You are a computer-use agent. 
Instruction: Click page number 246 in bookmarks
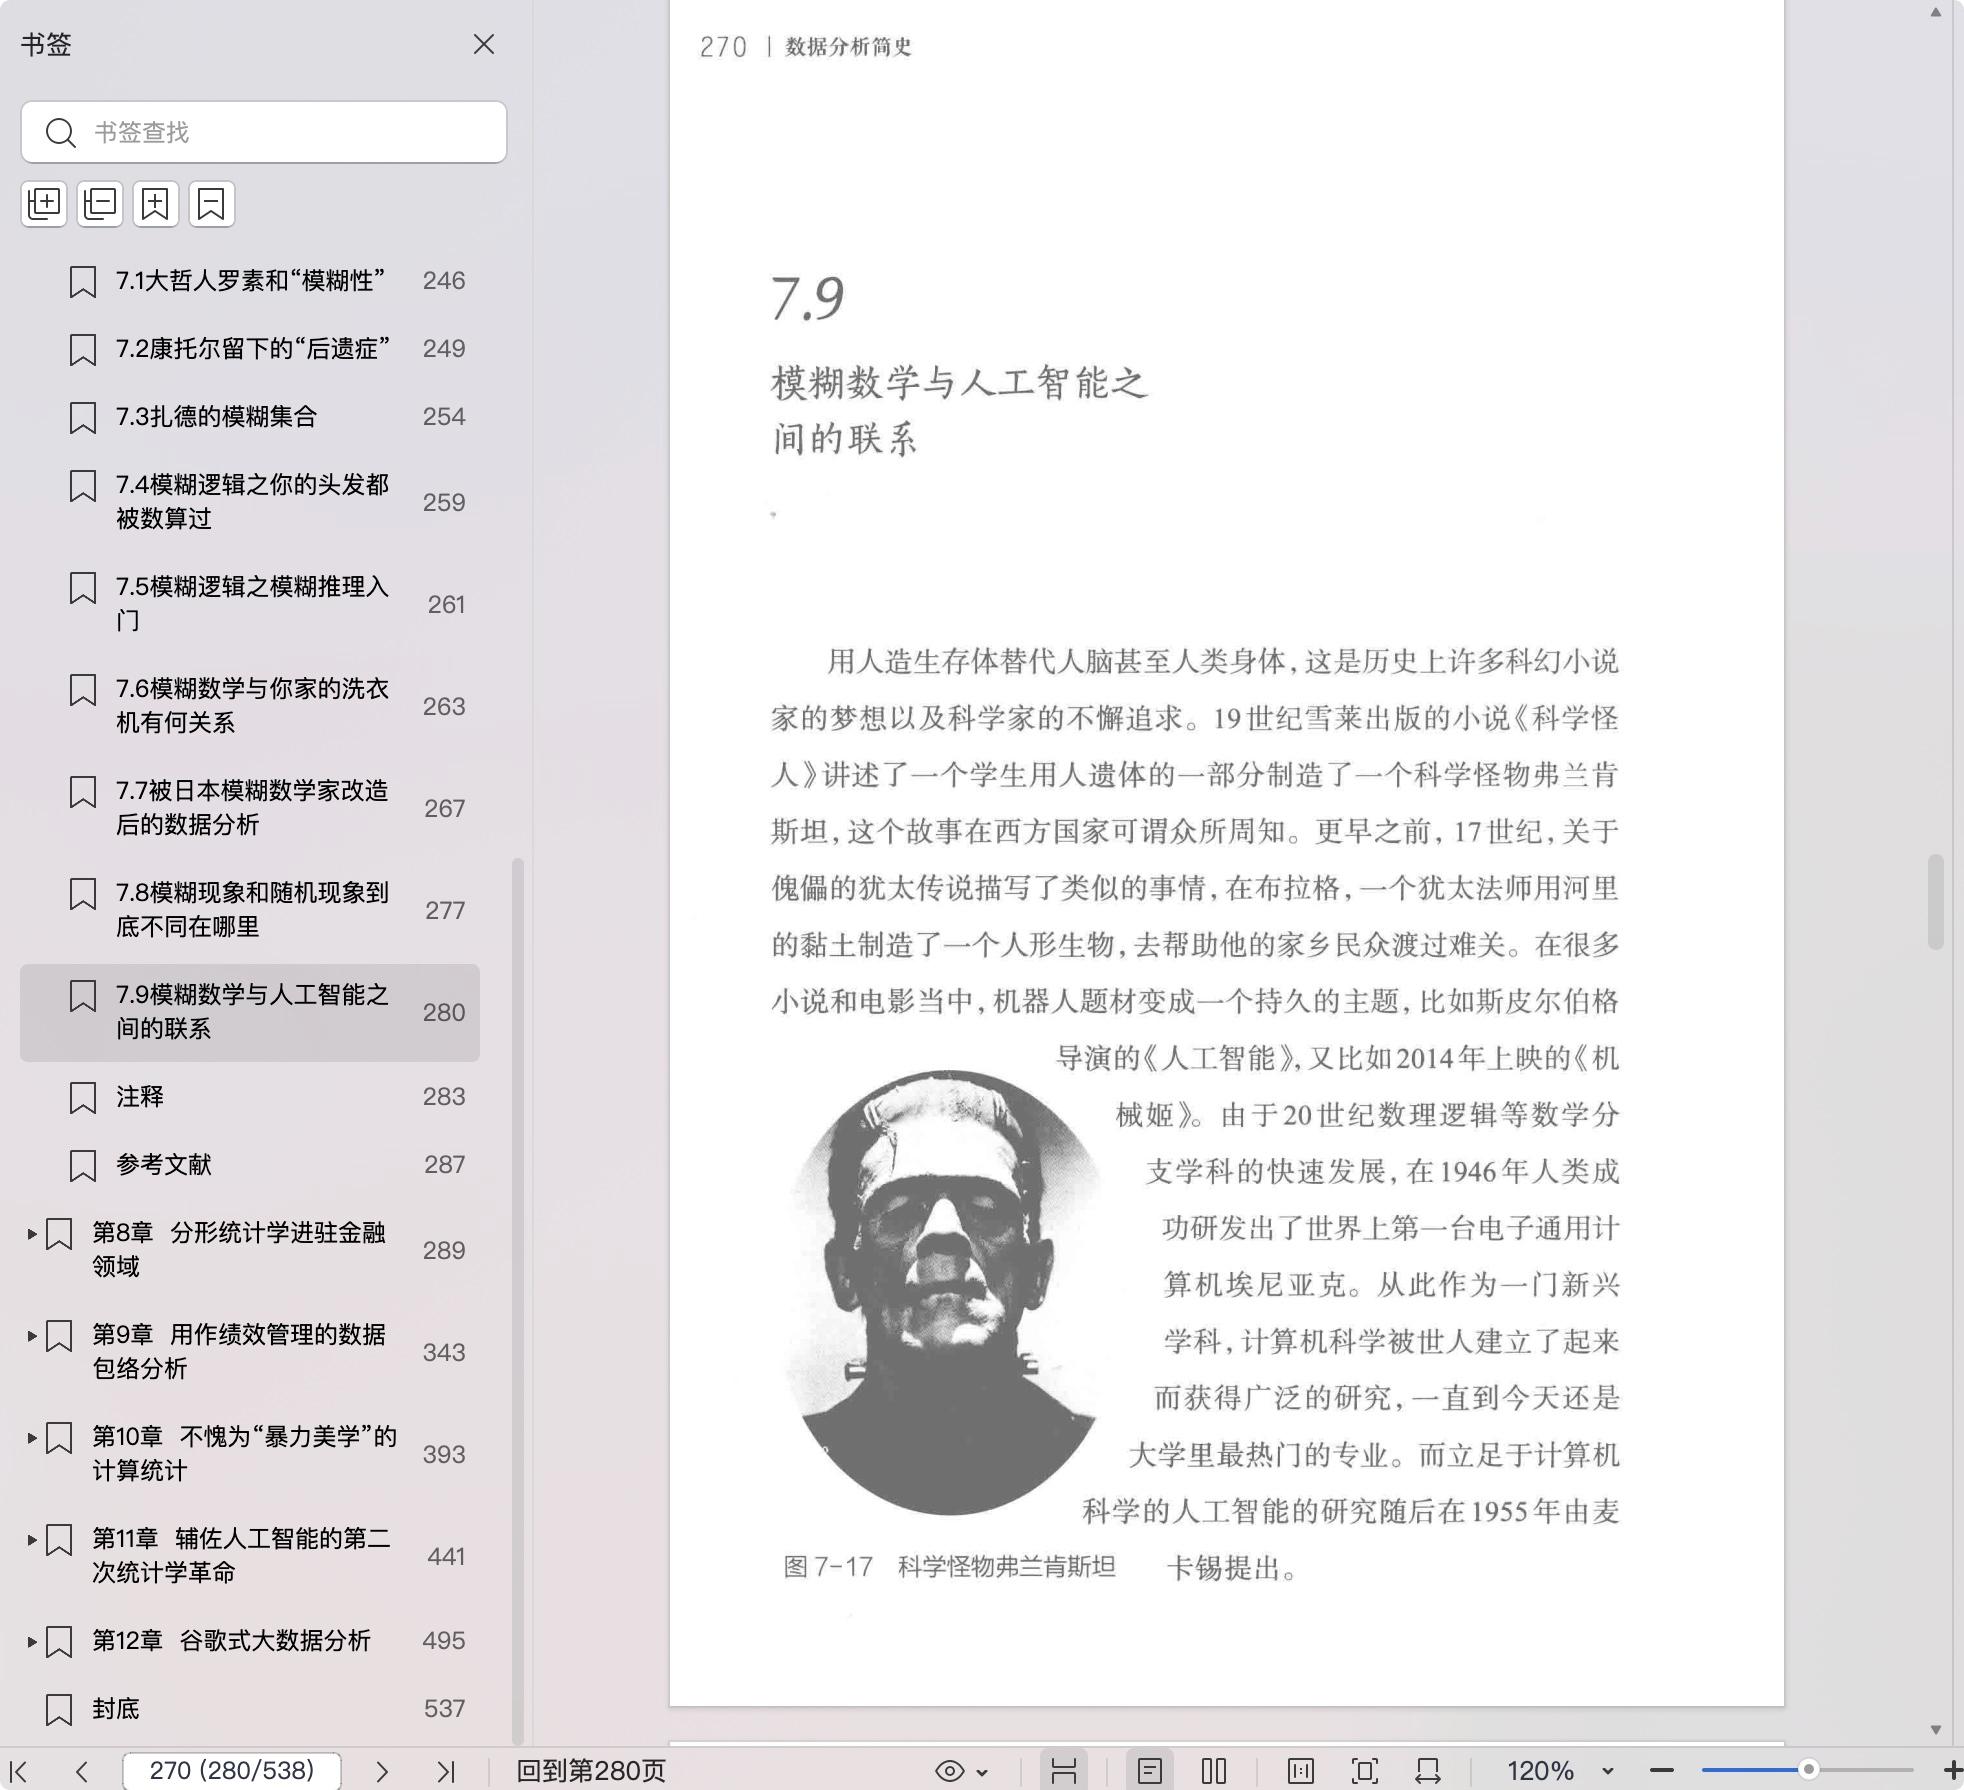point(444,281)
